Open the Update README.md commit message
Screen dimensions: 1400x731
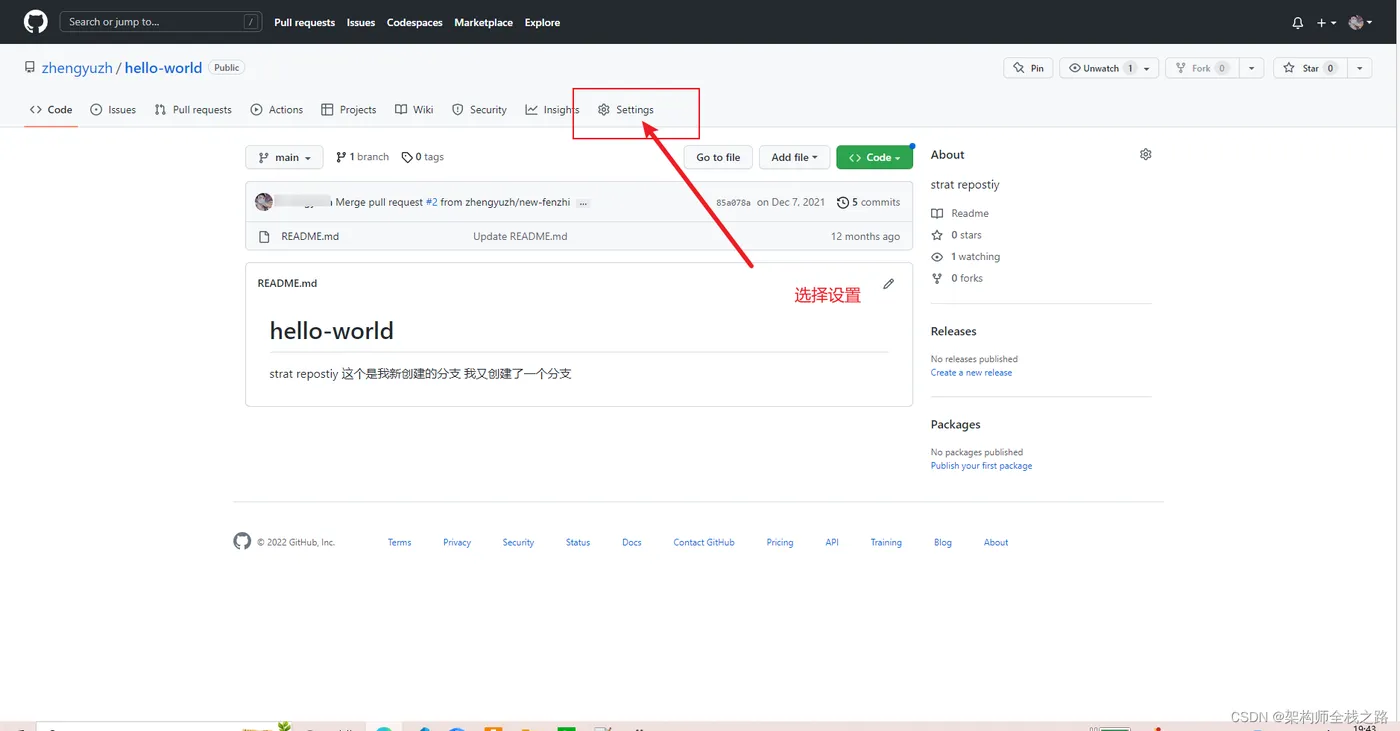coord(520,237)
